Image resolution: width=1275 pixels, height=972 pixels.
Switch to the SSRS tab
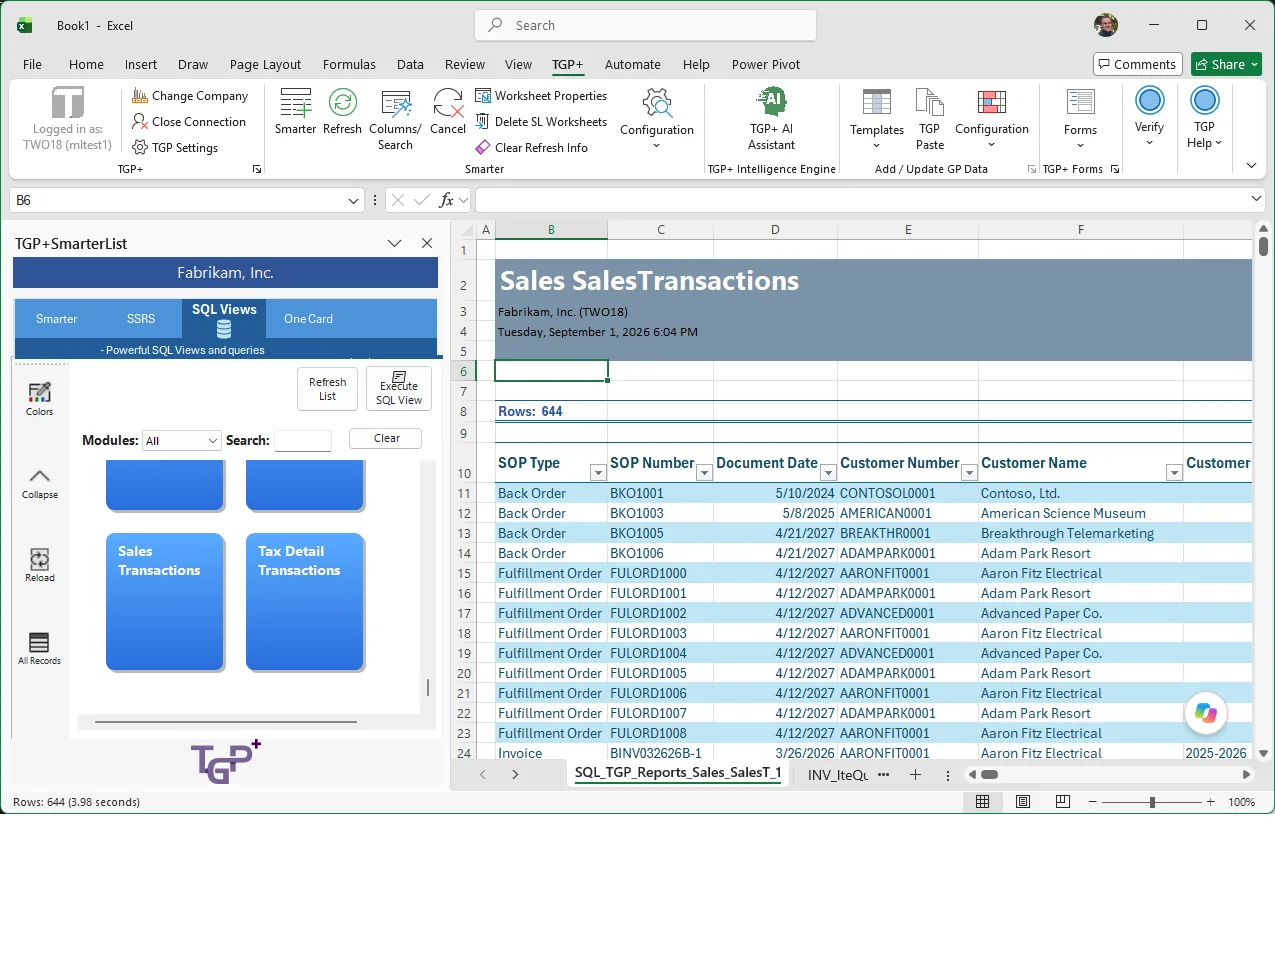tap(141, 319)
